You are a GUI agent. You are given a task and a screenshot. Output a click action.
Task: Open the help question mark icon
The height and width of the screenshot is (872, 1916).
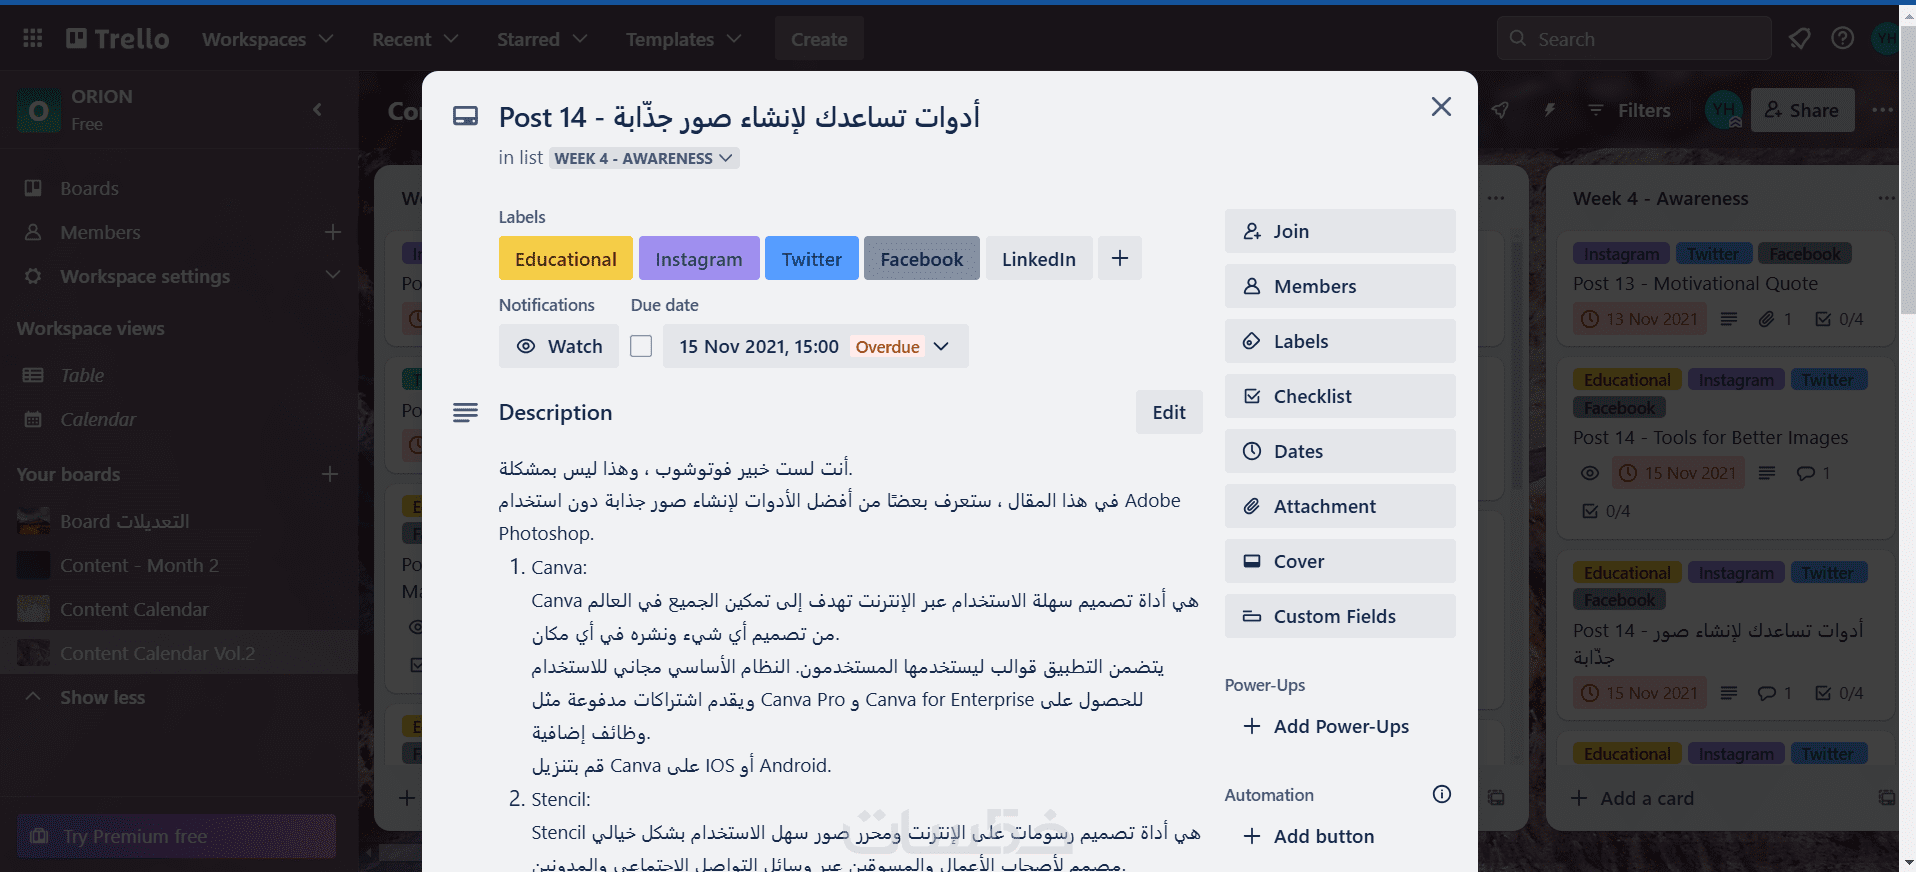[x=1842, y=38]
